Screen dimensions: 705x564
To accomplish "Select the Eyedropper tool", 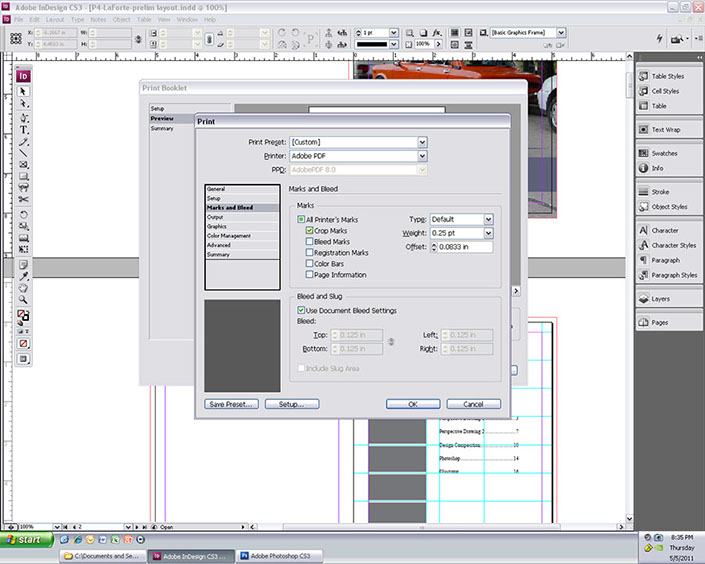I will [23, 276].
